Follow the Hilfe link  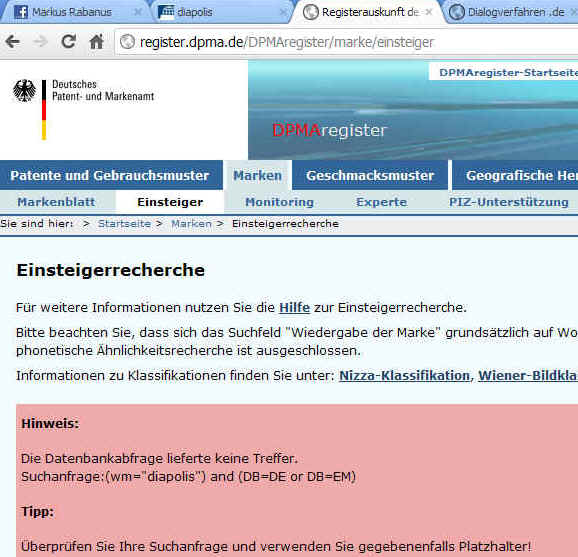(x=294, y=307)
